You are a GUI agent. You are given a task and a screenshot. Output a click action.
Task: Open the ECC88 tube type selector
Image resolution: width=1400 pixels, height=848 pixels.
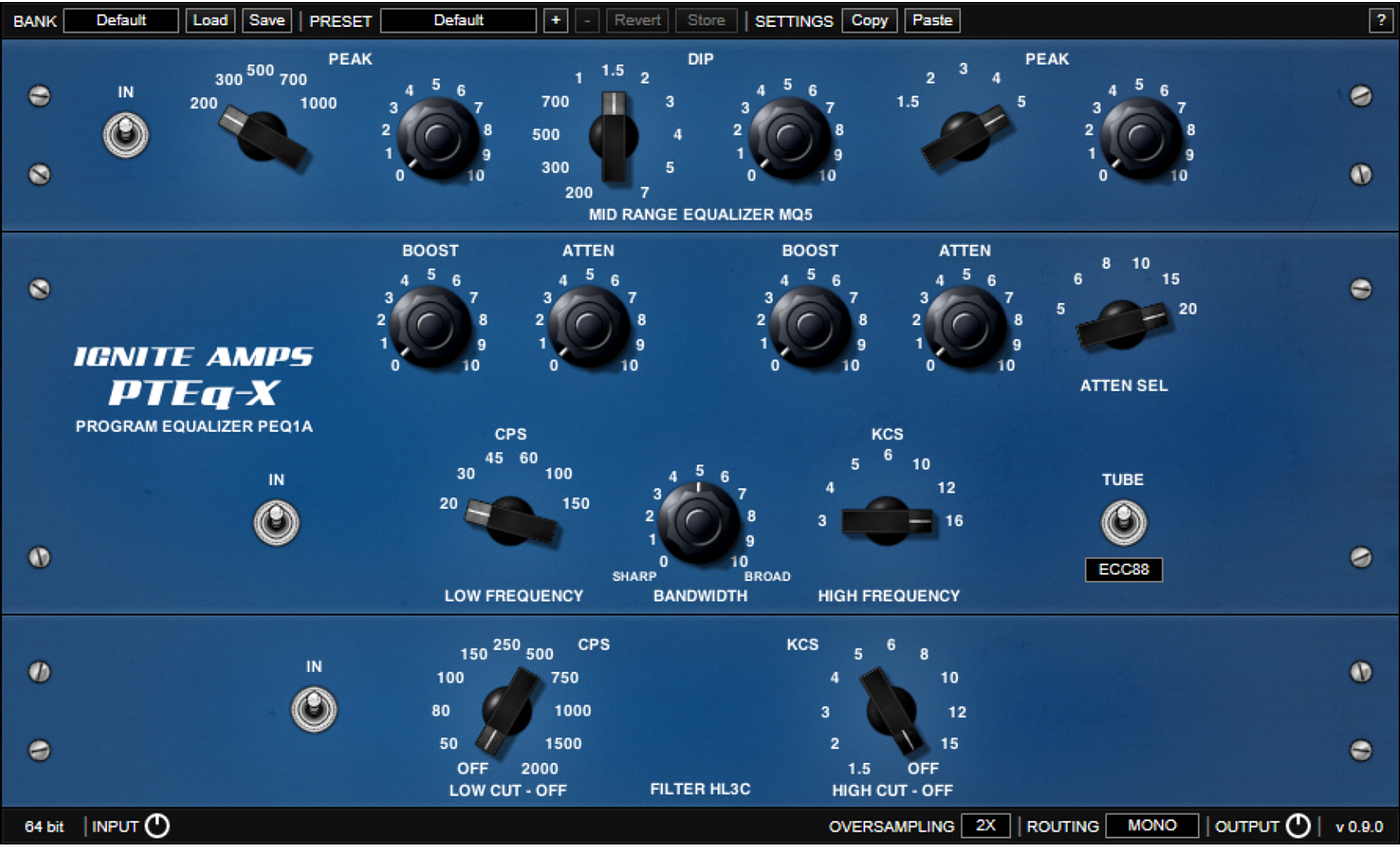(1124, 570)
